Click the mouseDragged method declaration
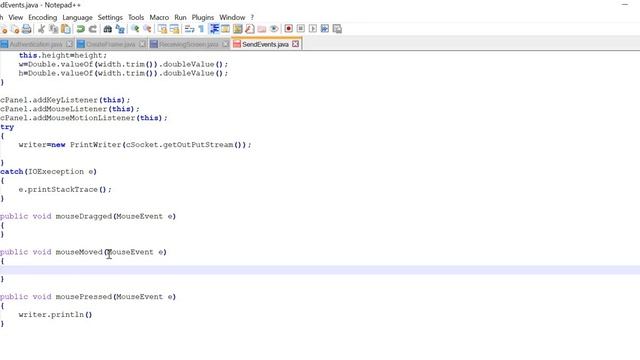The width and height of the screenshot is (640, 360). (x=88, y=216)
